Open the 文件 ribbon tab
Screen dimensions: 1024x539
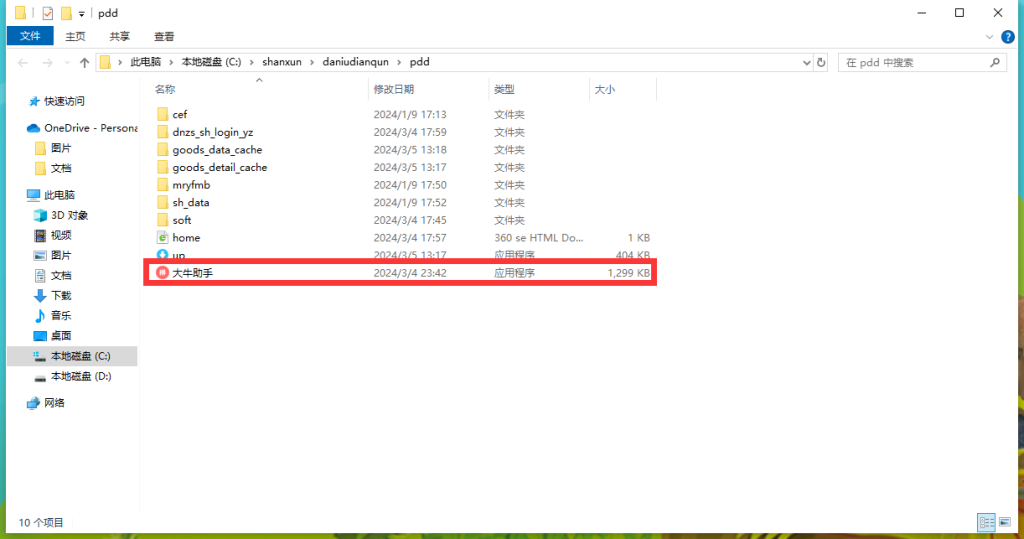(30, 36)
